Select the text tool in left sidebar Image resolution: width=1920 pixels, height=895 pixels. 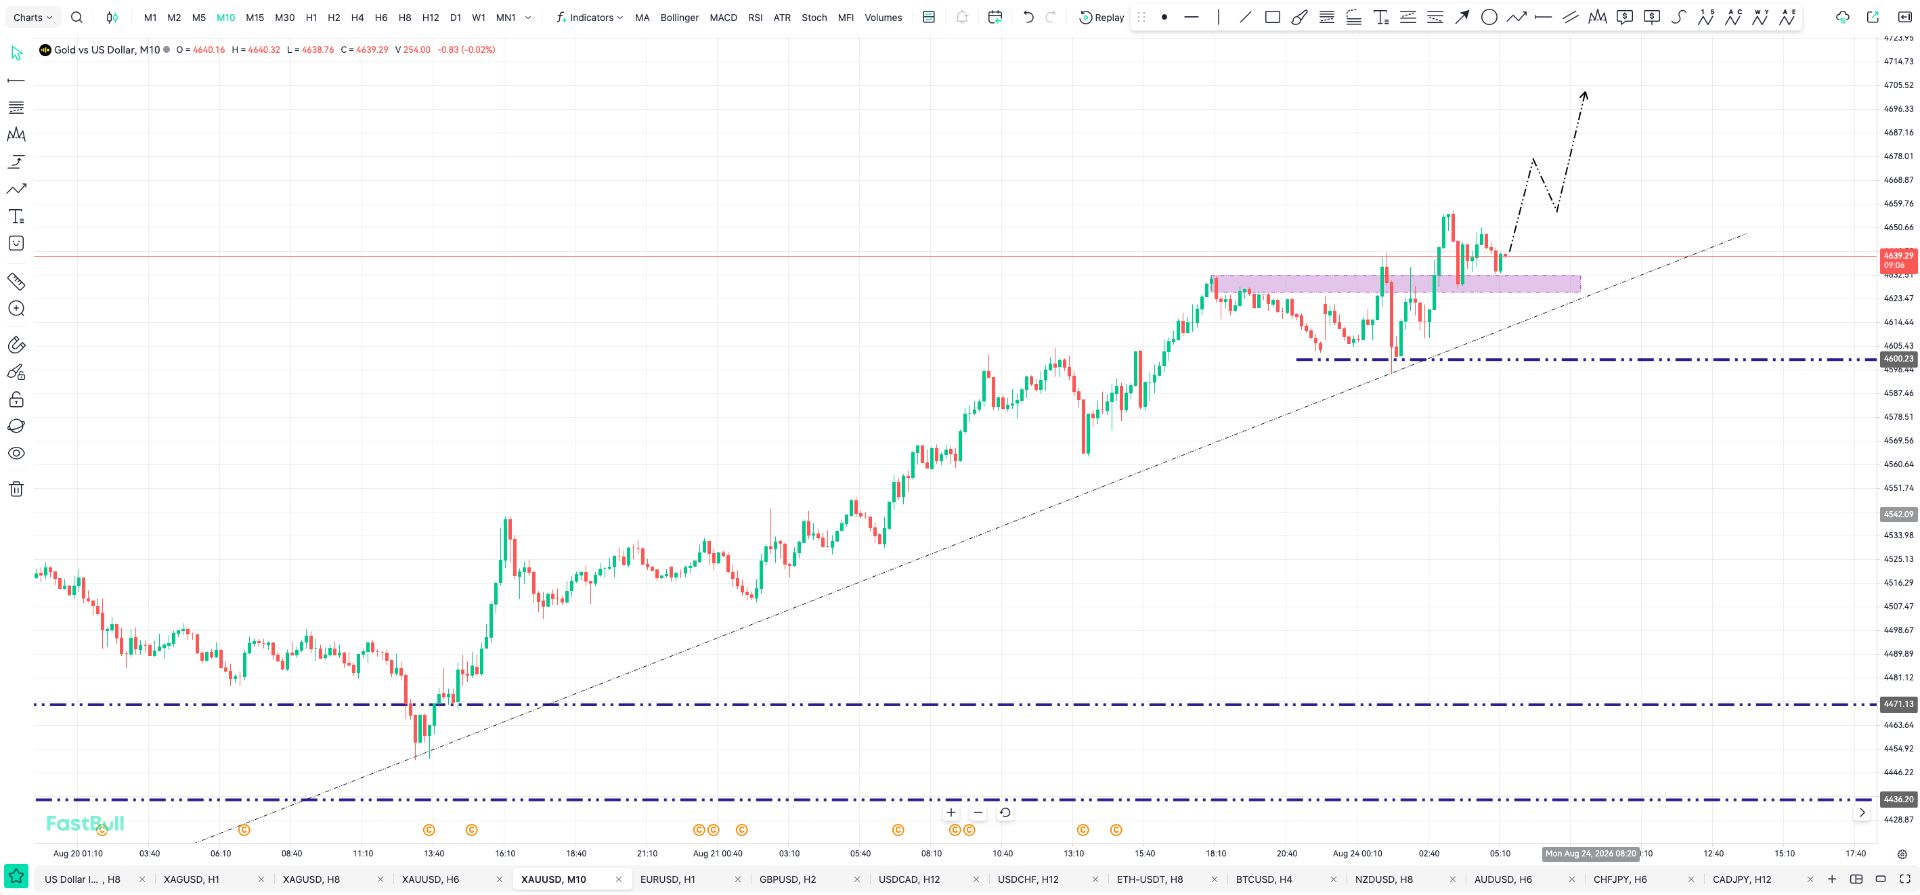tap(16, 216)
